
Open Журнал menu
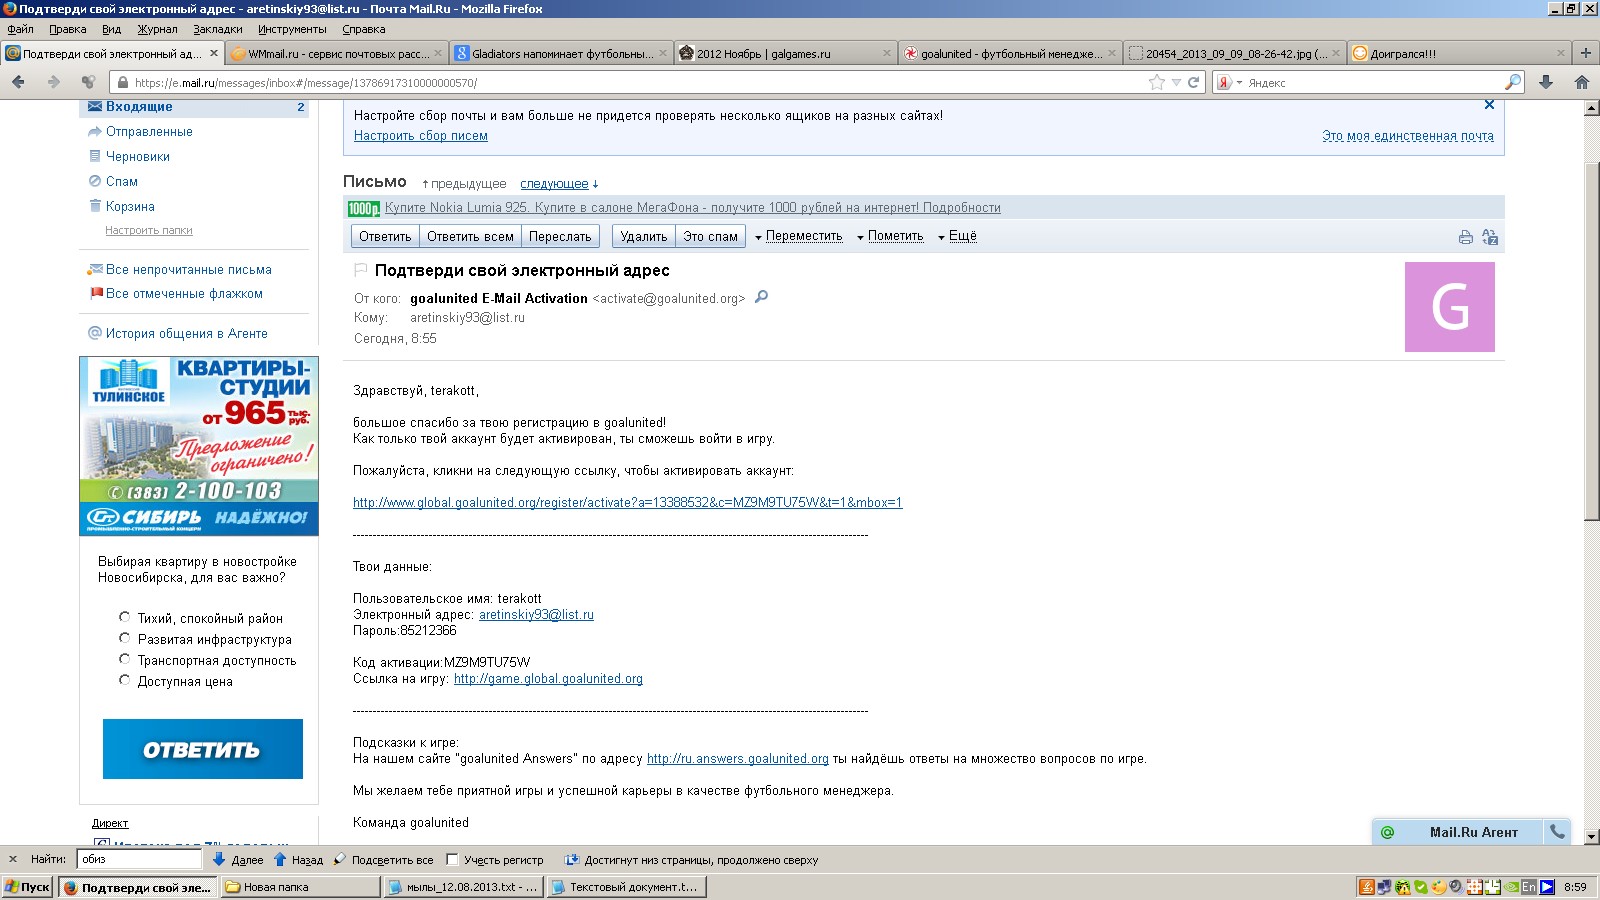(x=157, y=29)
